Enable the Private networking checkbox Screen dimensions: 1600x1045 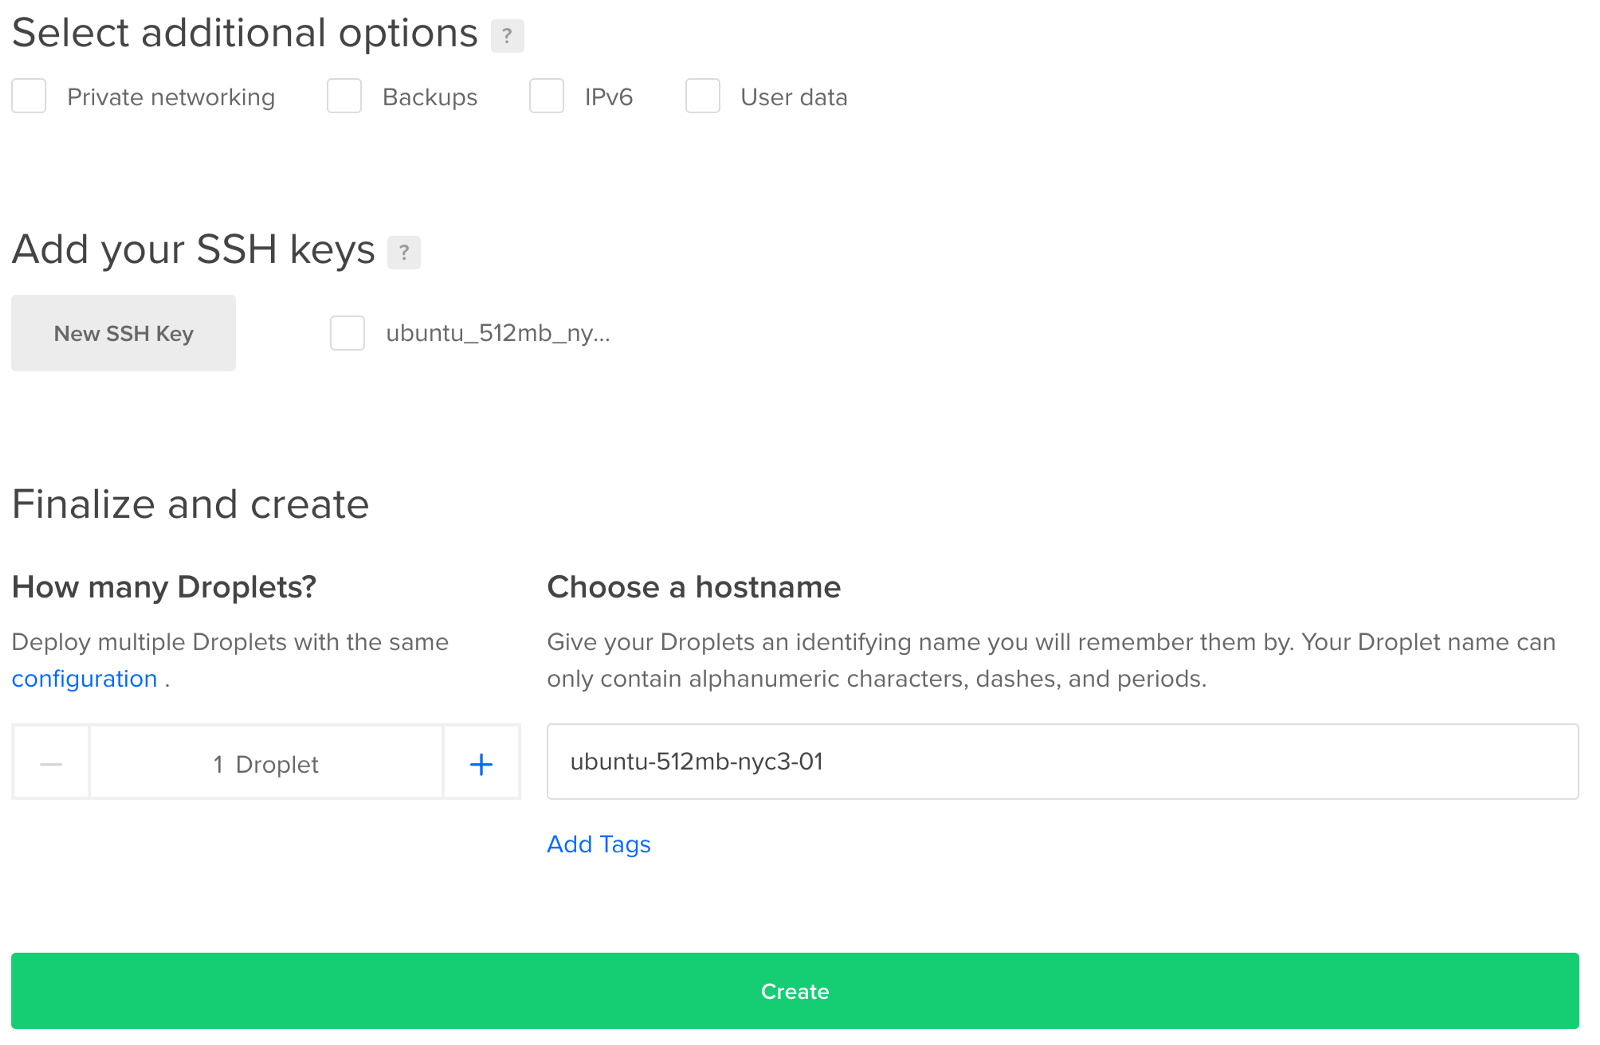pos(29,97)
